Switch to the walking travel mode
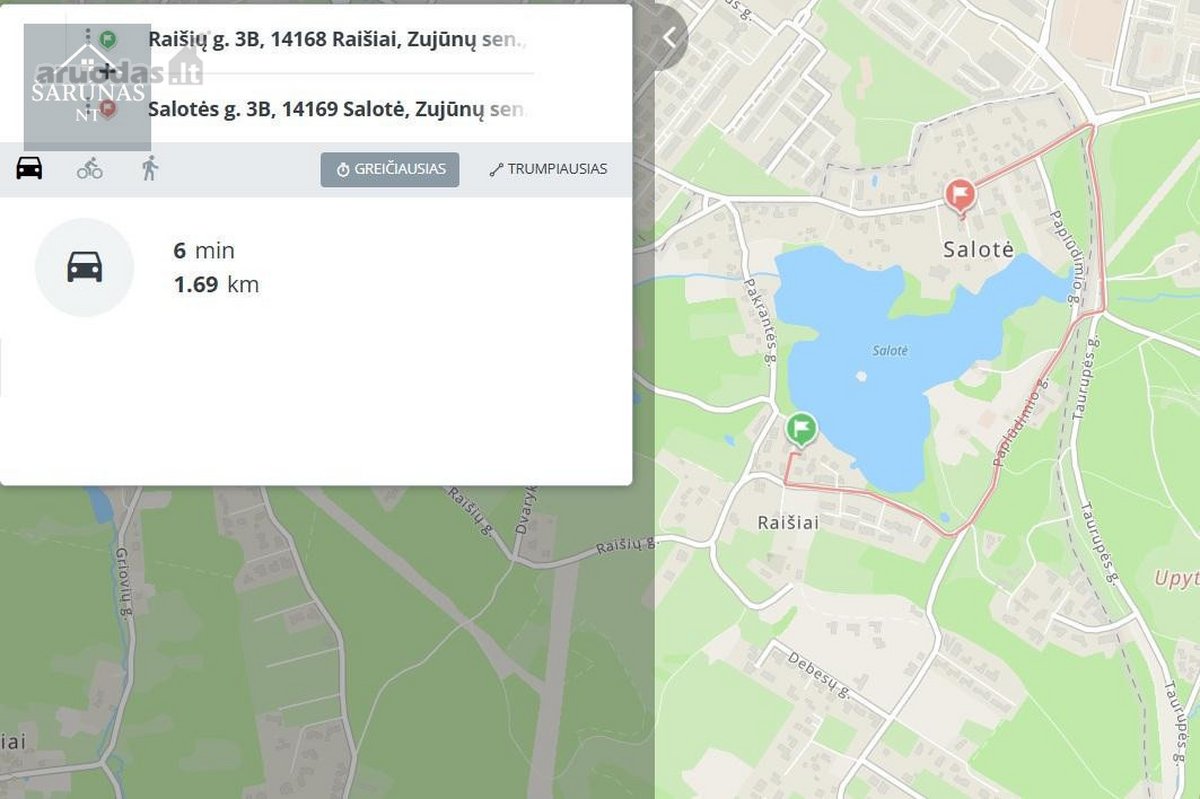Image resolution: width=1200 pixels, height=799 pixels. [150, 168]
